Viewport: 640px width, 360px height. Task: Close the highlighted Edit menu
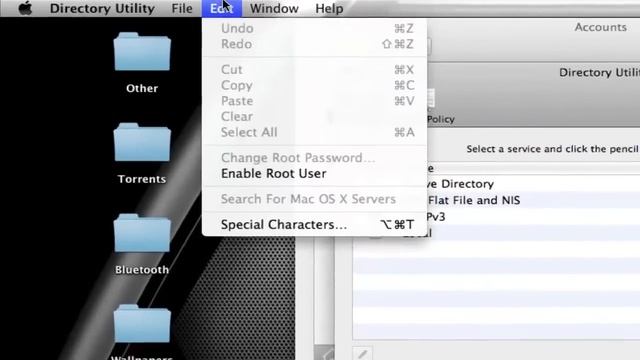coord(222,9)
